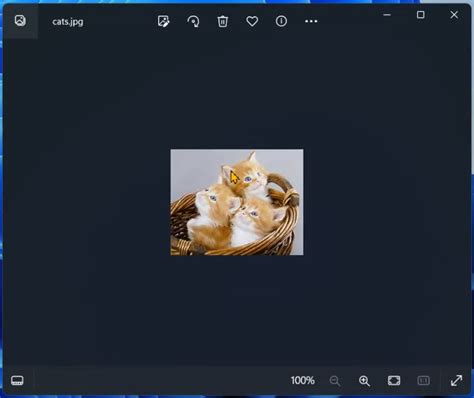Screen dimensions: 474x398
Task: Rotate the picture with the rotate icon
Action: [x=193, y=21]
